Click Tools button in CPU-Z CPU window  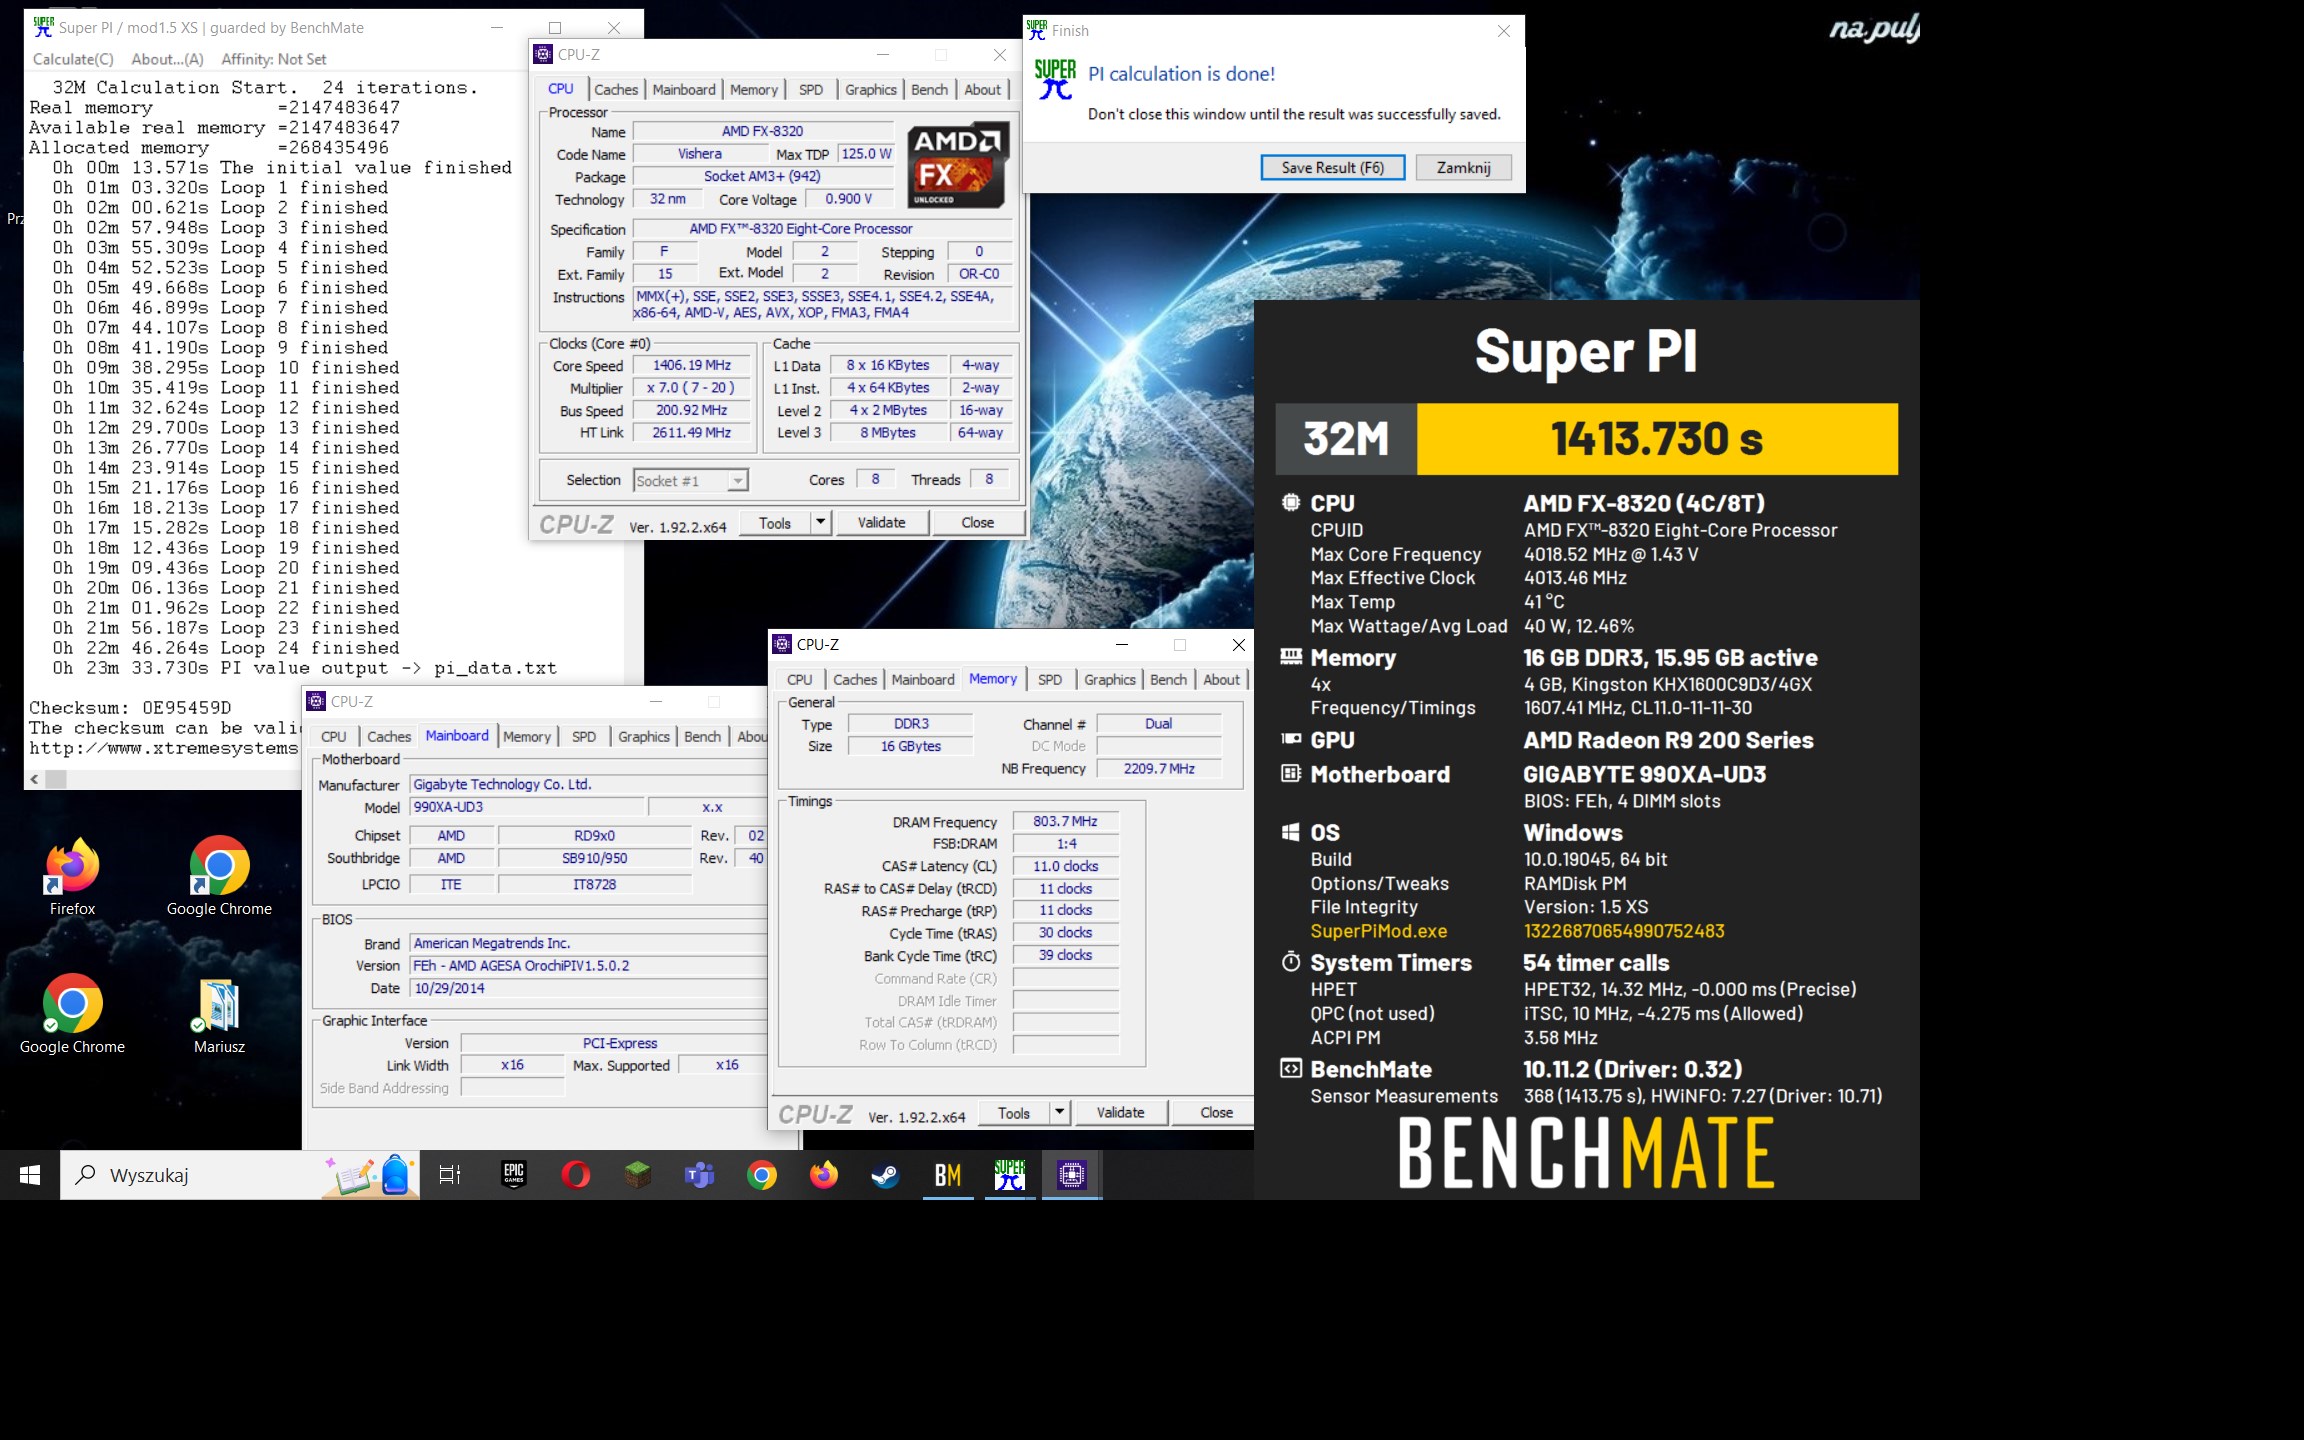(775, 522)
